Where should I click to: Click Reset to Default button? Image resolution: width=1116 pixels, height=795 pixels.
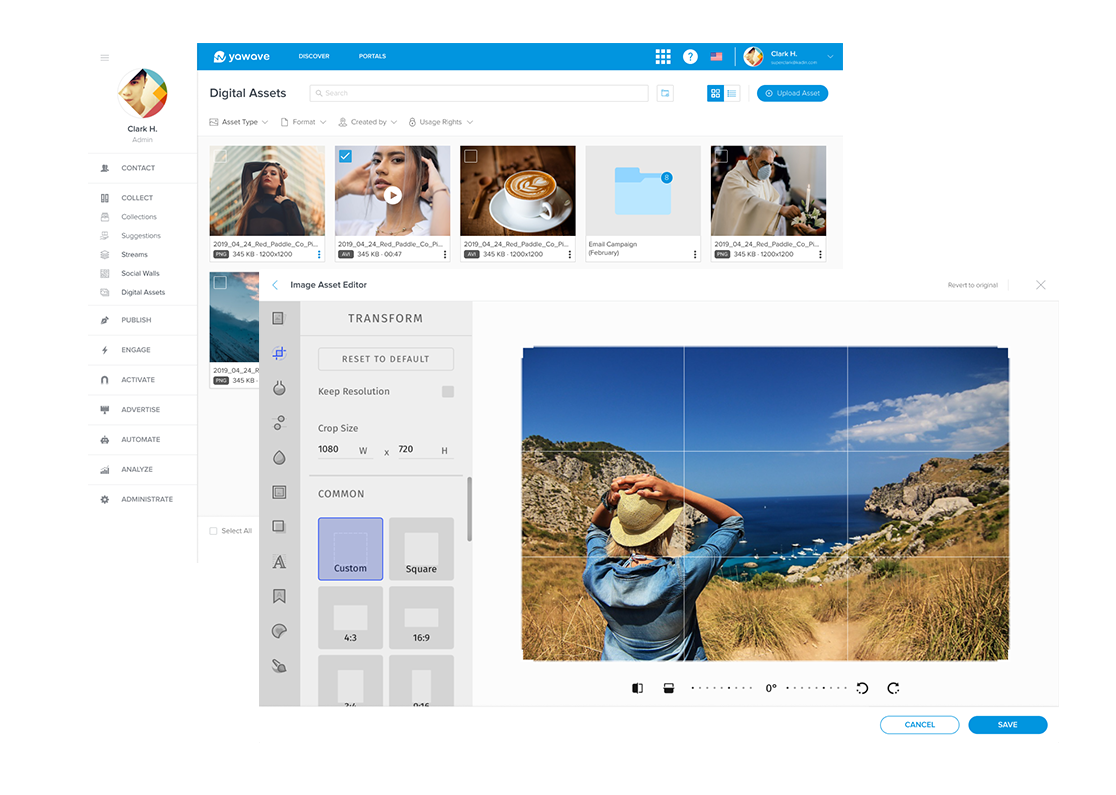(386, 359)
